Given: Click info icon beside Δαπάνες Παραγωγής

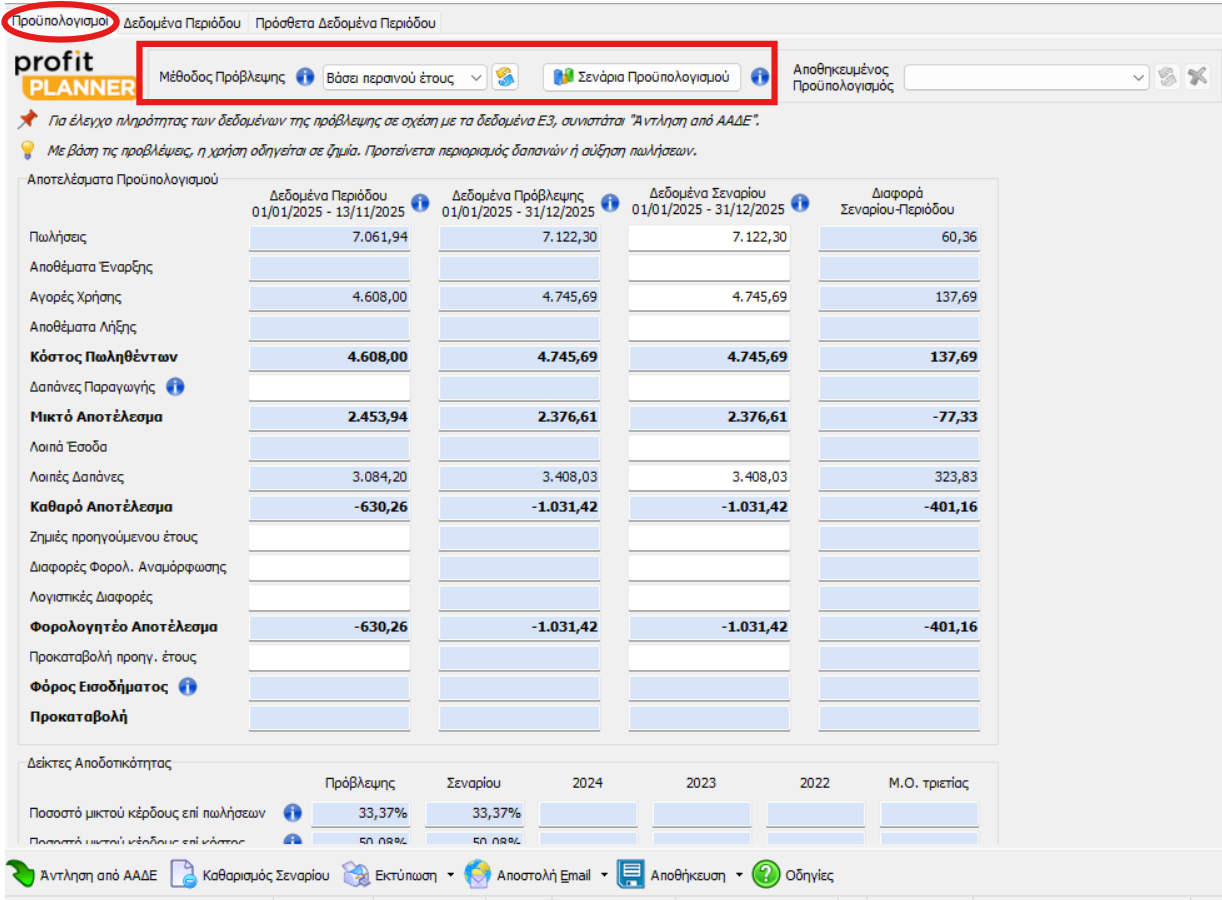Looking at the screenshot, I should coord(176,387).
